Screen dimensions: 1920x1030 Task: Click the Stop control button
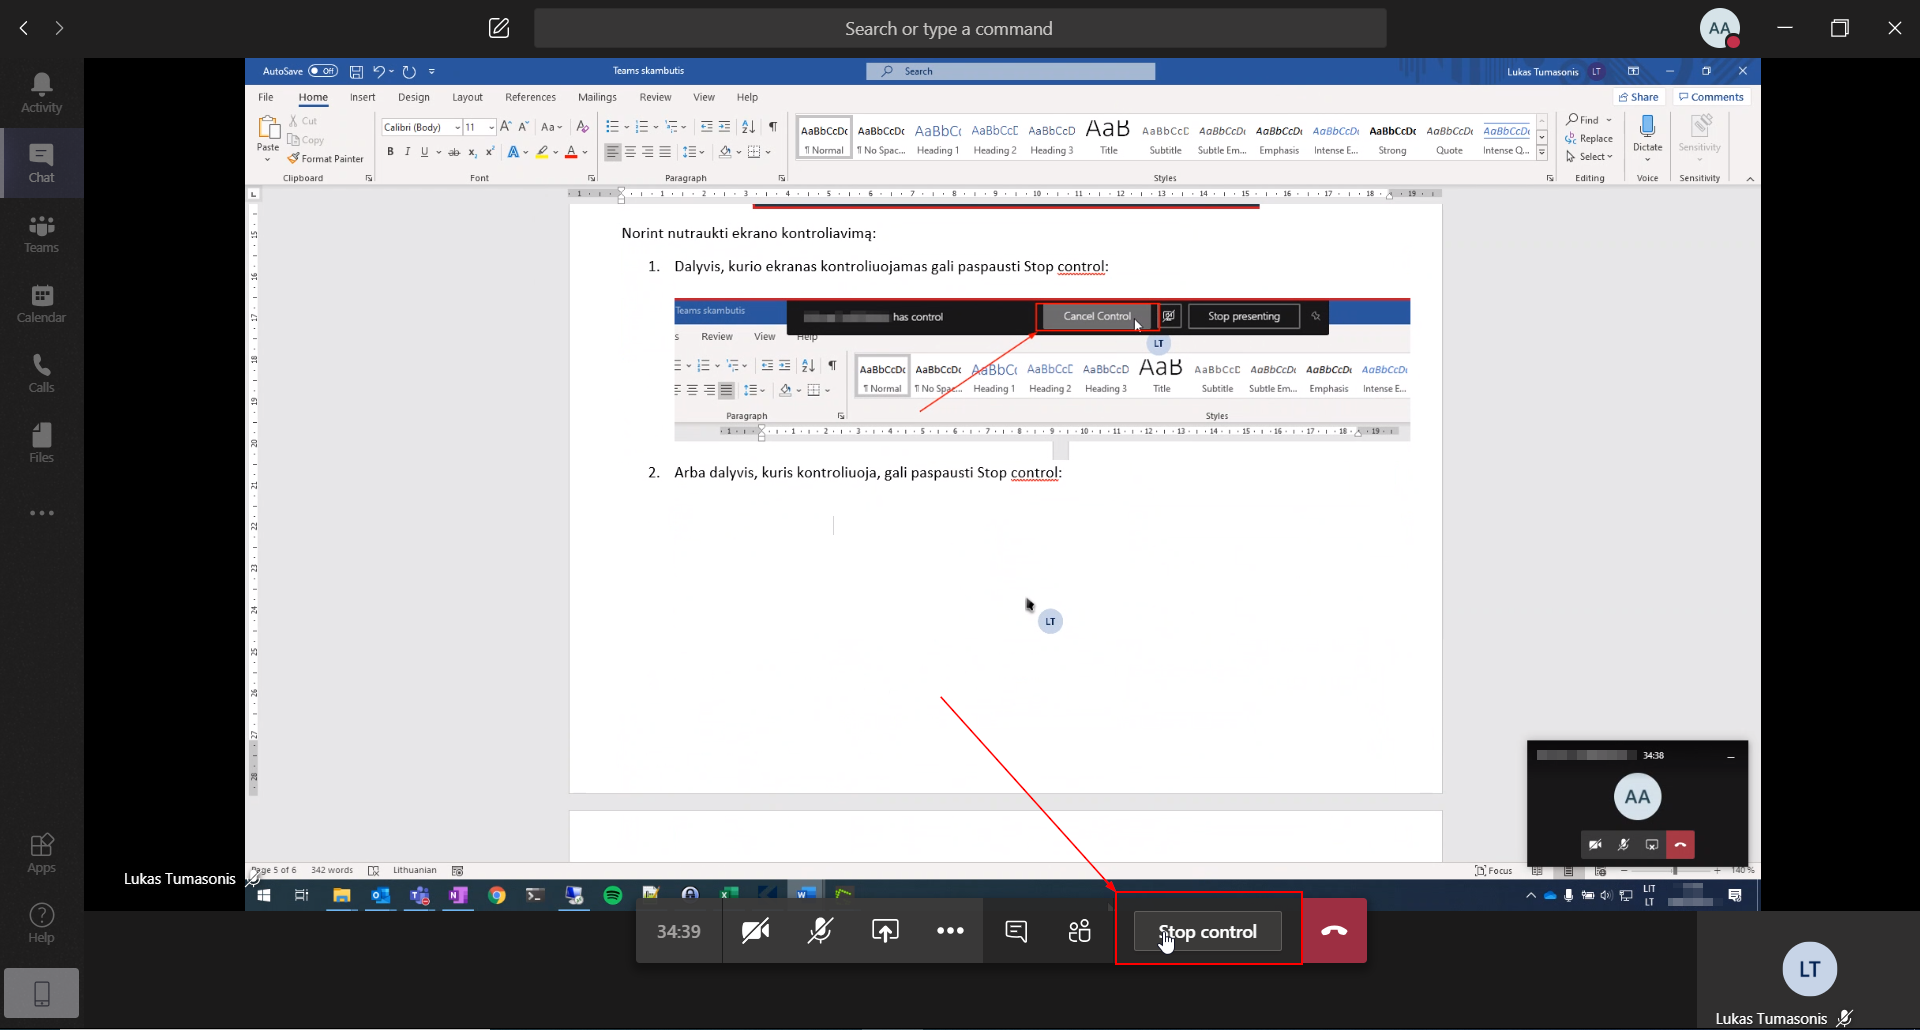tap(1207, 931)
